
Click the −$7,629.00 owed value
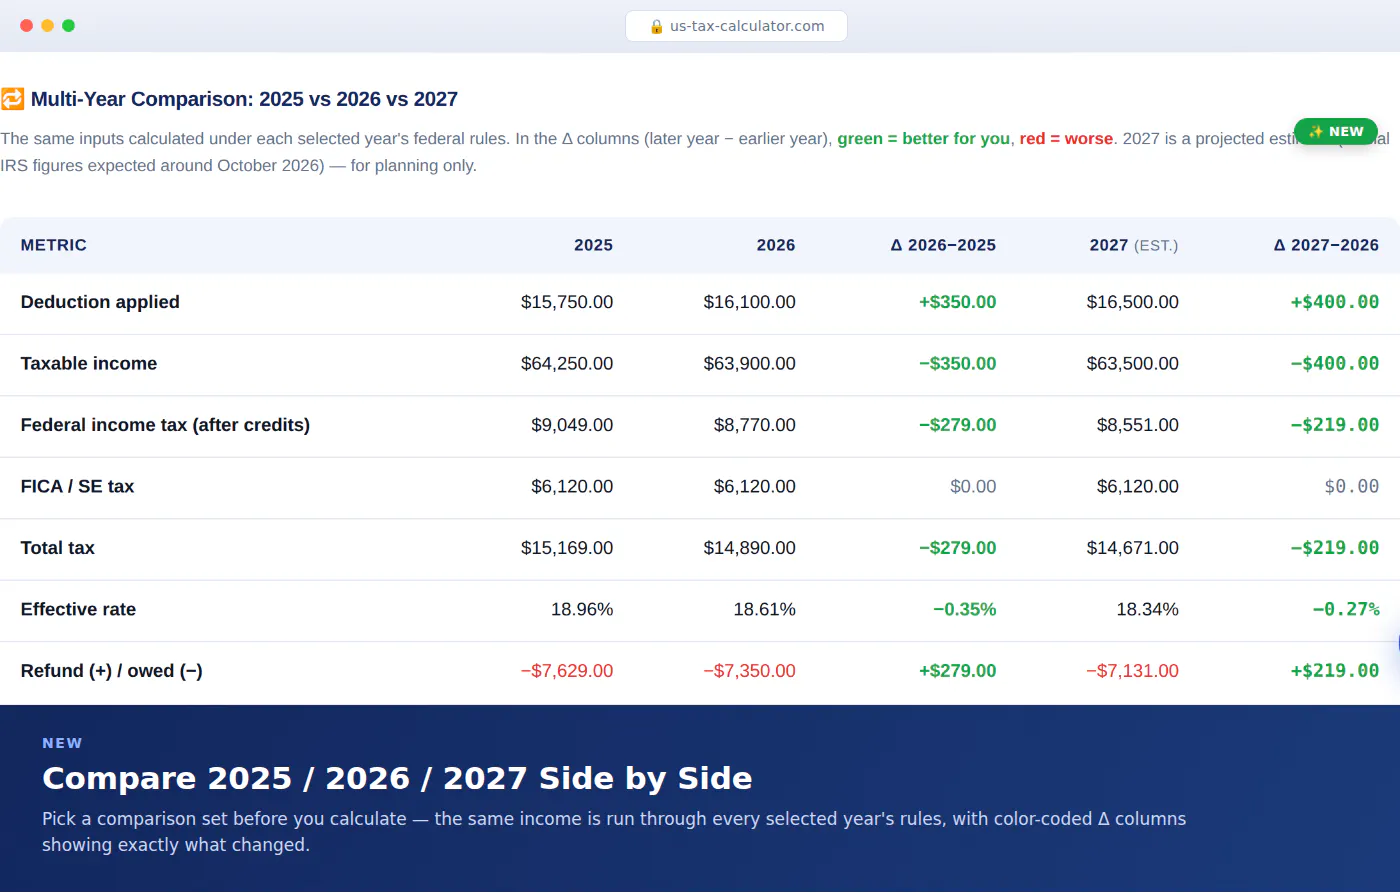[567, 671]
